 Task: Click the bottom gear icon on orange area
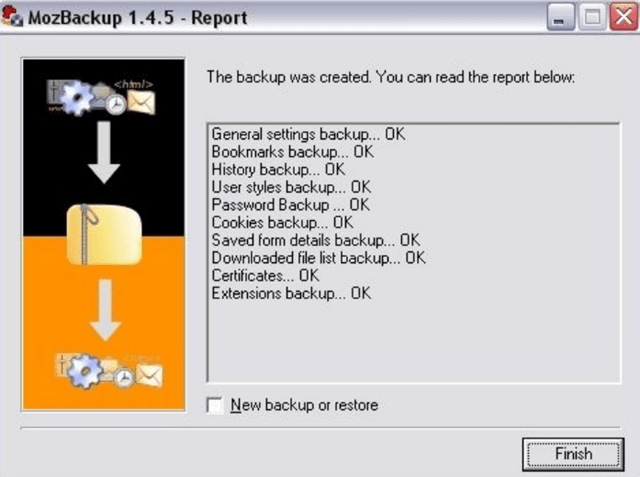[84, 371]
